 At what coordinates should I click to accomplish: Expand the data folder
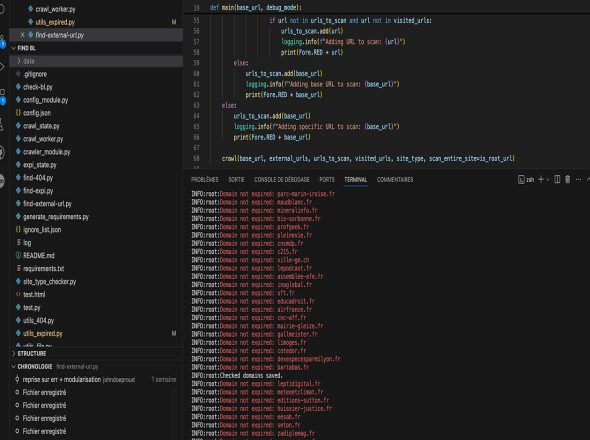click(19, 61)
